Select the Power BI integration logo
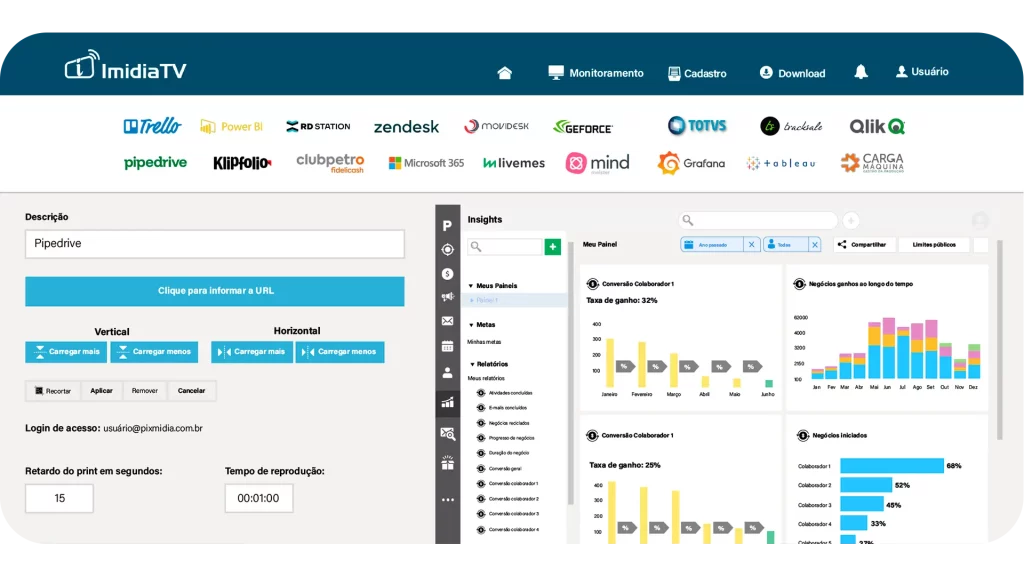This screenshot has height=576, width=1024. 231,127
